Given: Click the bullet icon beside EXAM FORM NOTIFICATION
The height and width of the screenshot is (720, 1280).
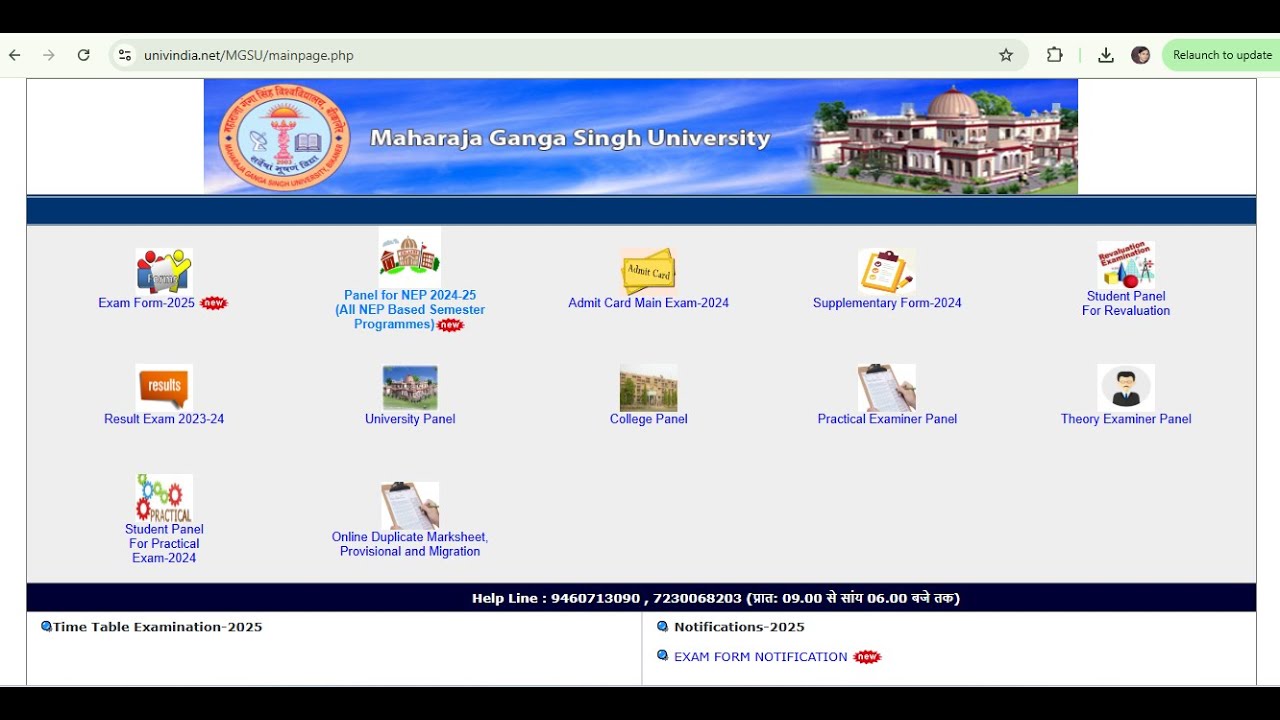Looking at the screenshot, I should click(662, 656).
